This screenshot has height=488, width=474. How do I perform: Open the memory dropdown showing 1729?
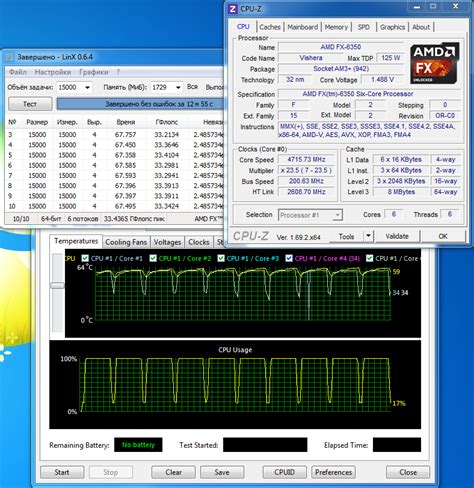click(x=178, y=87)
